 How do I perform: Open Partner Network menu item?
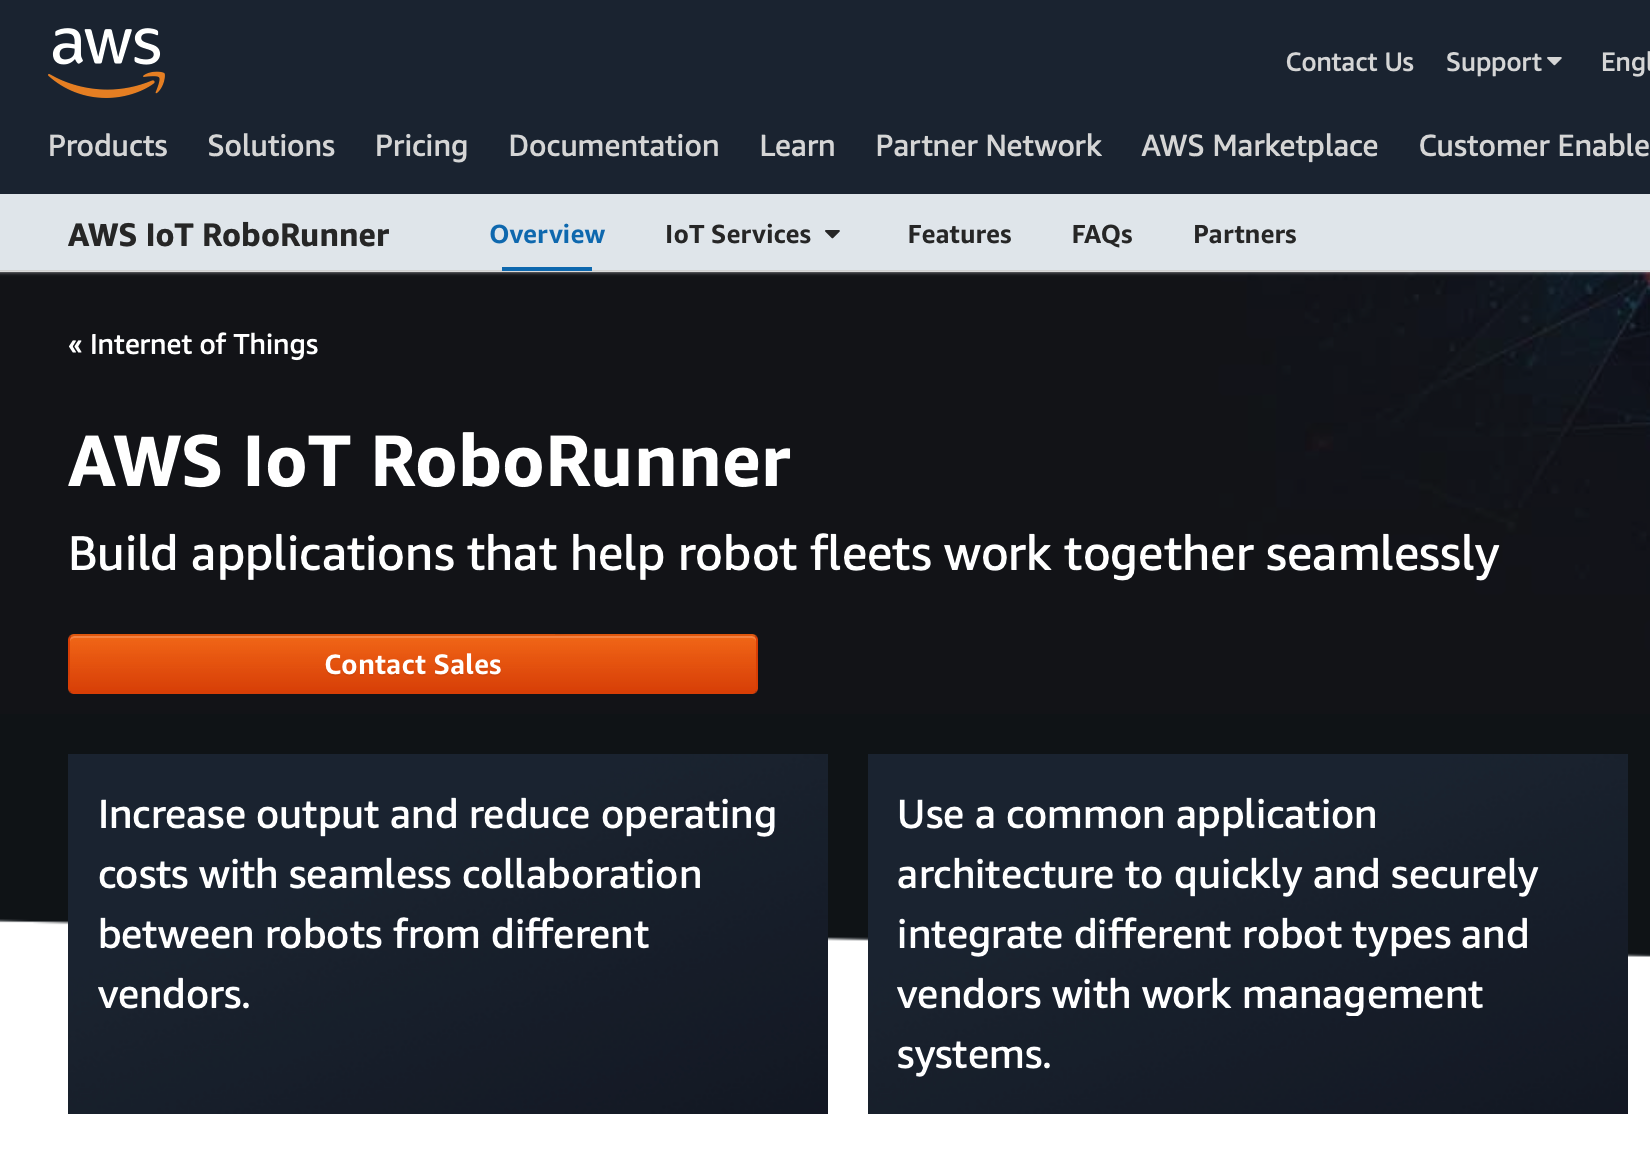pyautogui.click(x=988, y=146)
